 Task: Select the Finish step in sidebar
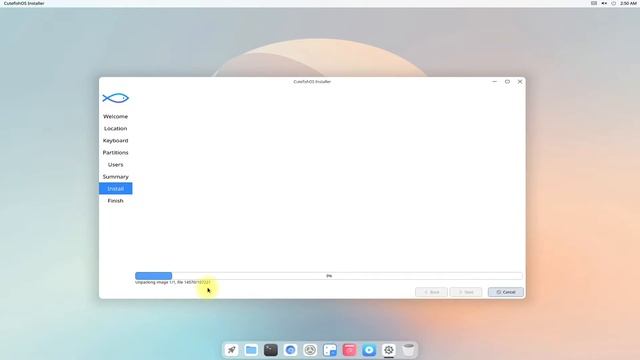click(x=116, y=200)
